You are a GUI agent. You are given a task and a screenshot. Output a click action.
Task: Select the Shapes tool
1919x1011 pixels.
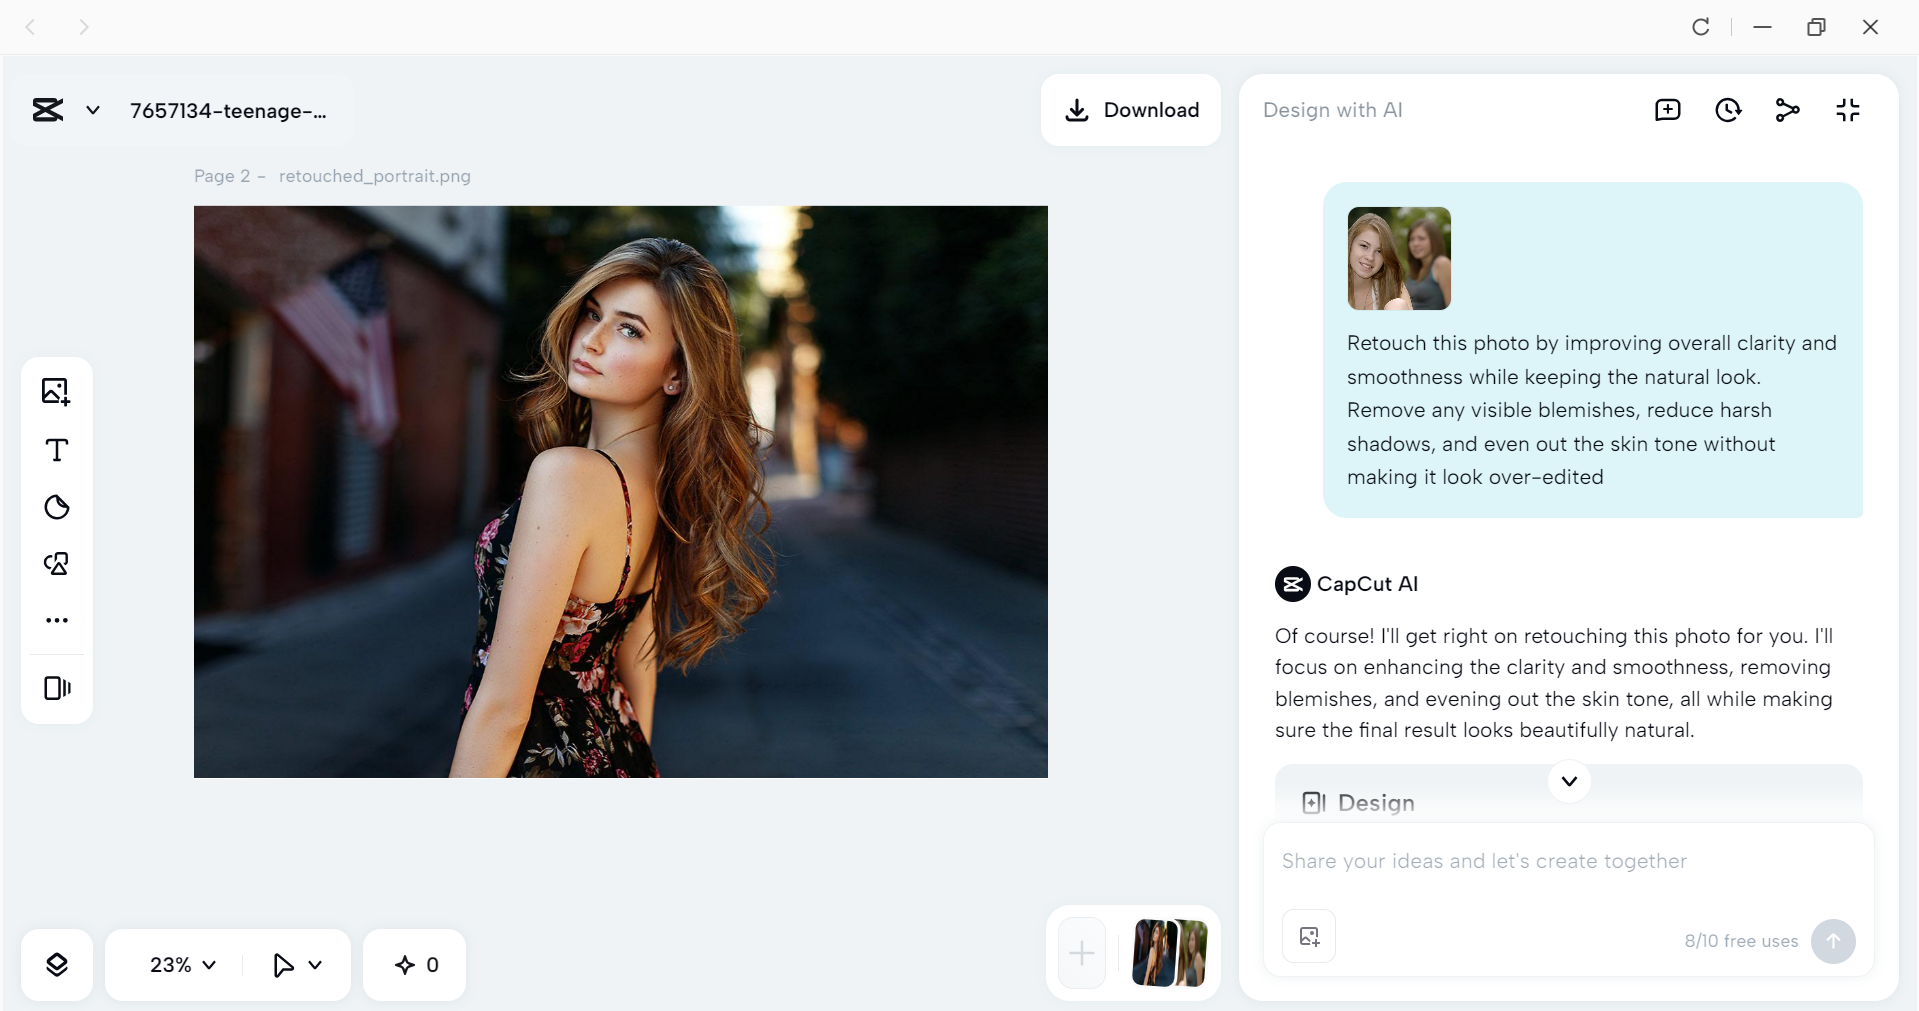pyautogui.click(x=57, y=565)
